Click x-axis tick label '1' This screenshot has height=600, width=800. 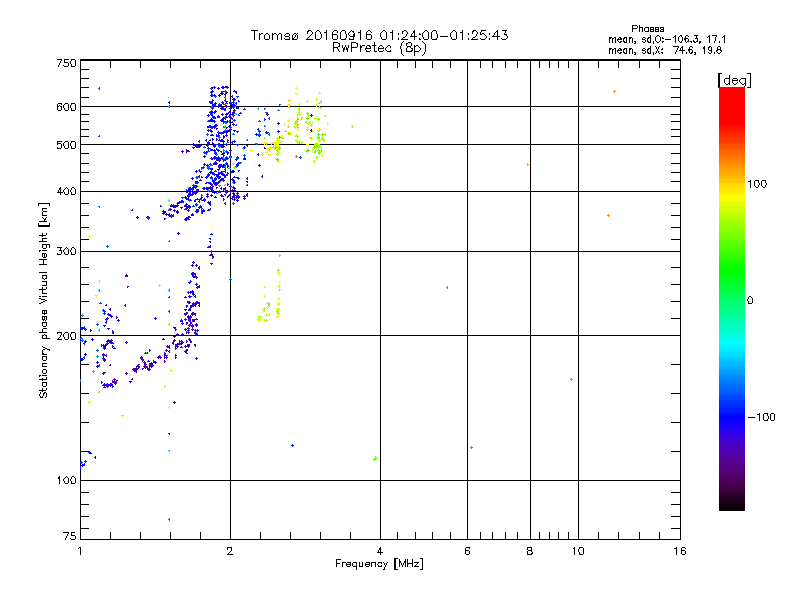(x=80, y=551)
